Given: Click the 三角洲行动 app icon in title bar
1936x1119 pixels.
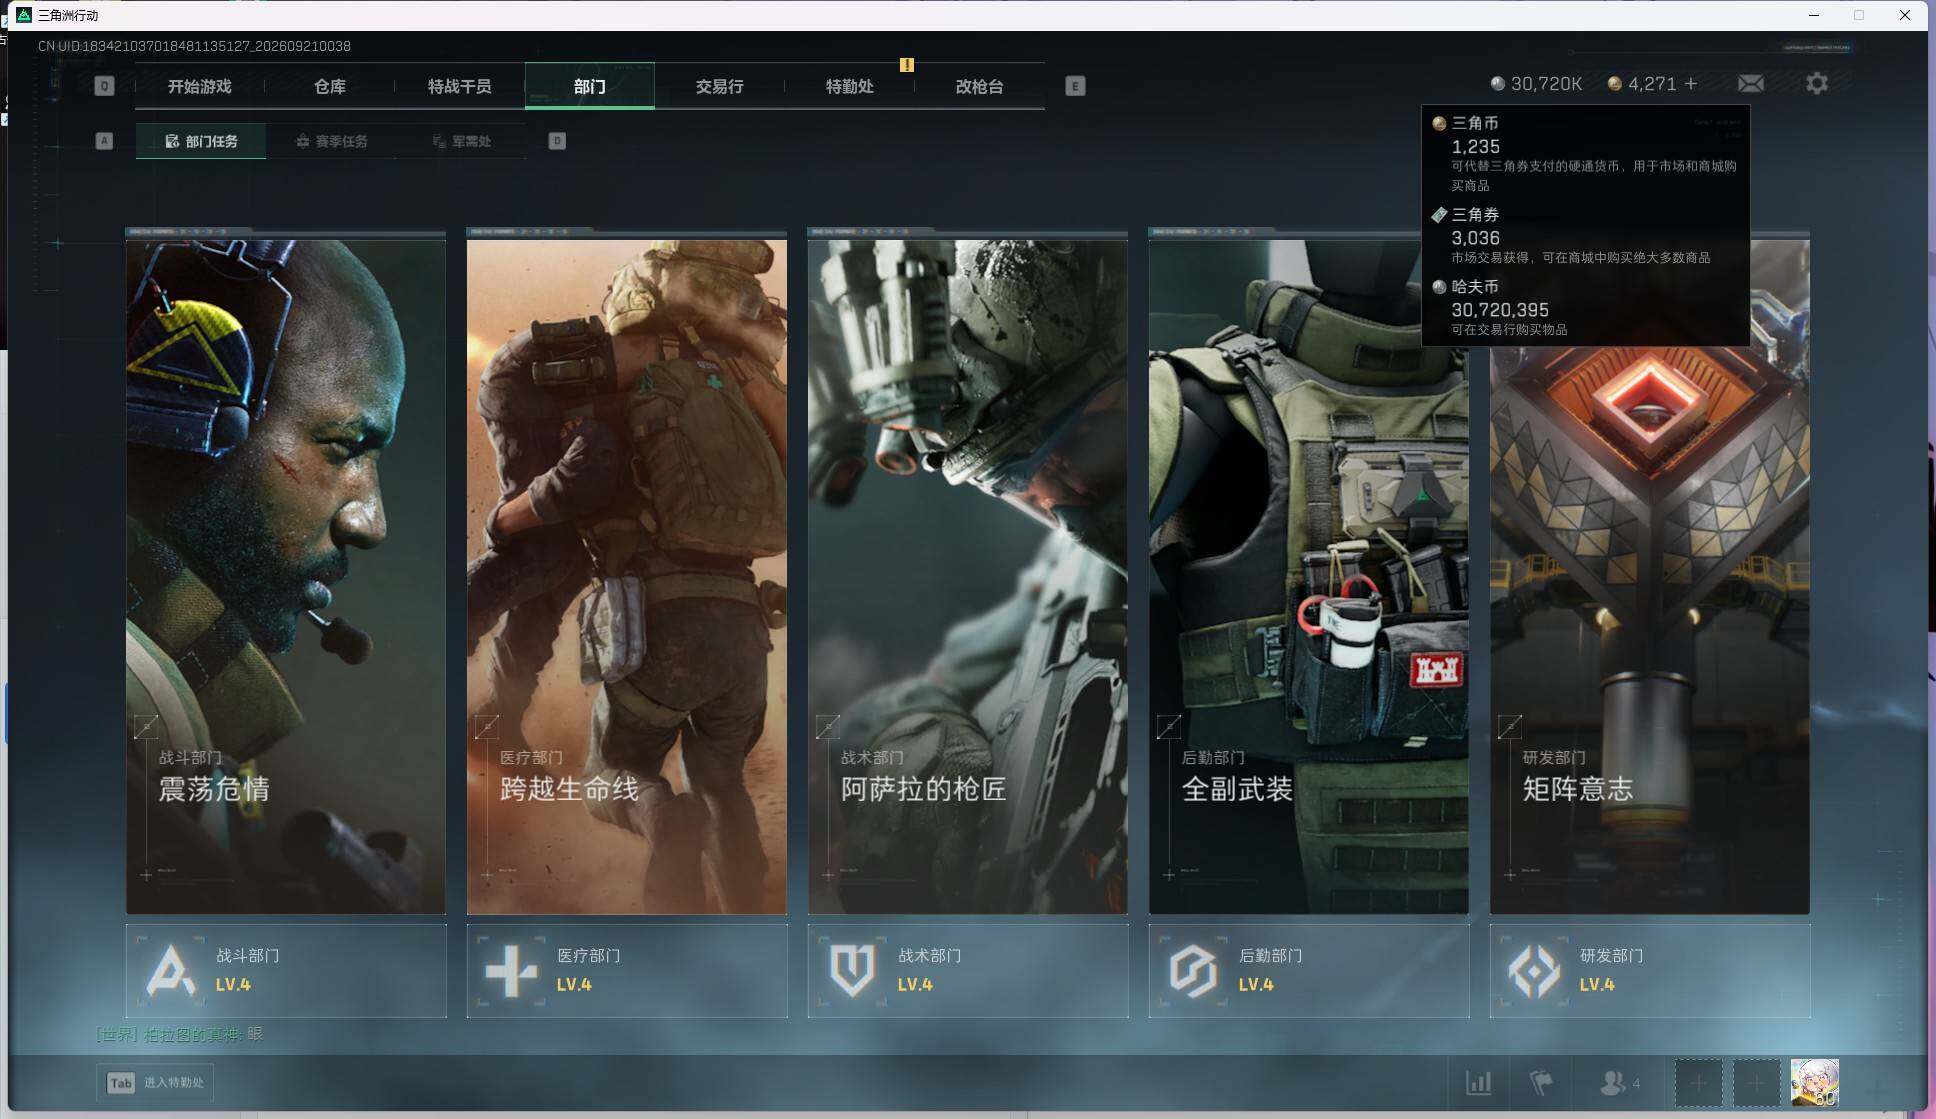Looking at the screenshot, I should click(24, 15).
